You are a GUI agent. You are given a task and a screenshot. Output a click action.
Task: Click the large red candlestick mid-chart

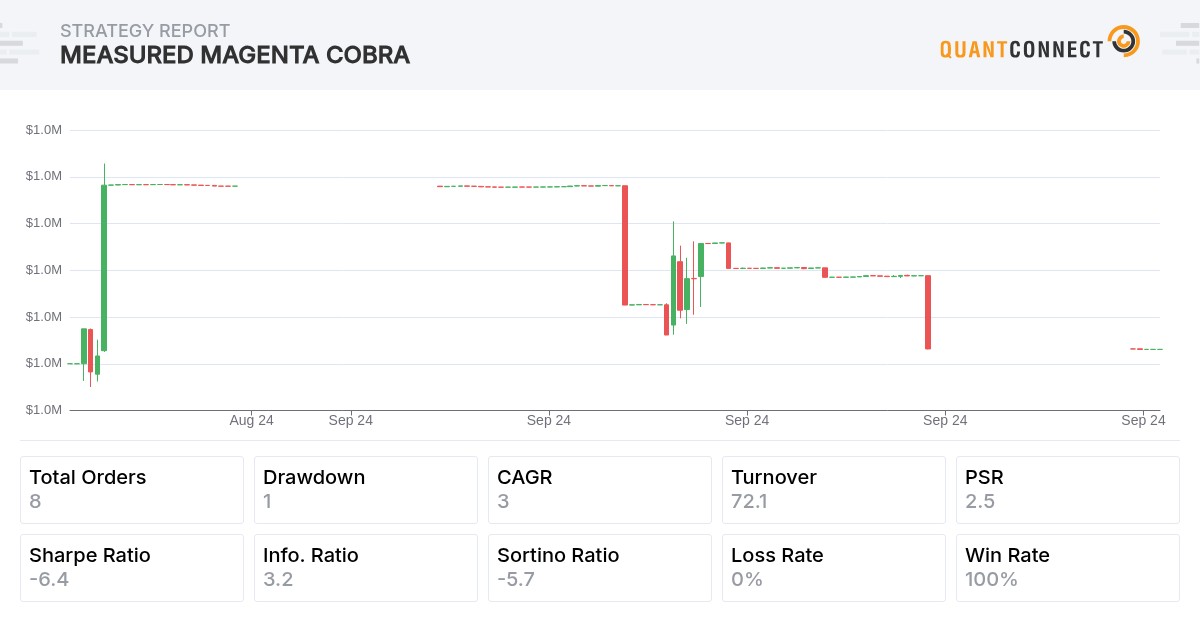pyautogui.click(x=625, y=245)
